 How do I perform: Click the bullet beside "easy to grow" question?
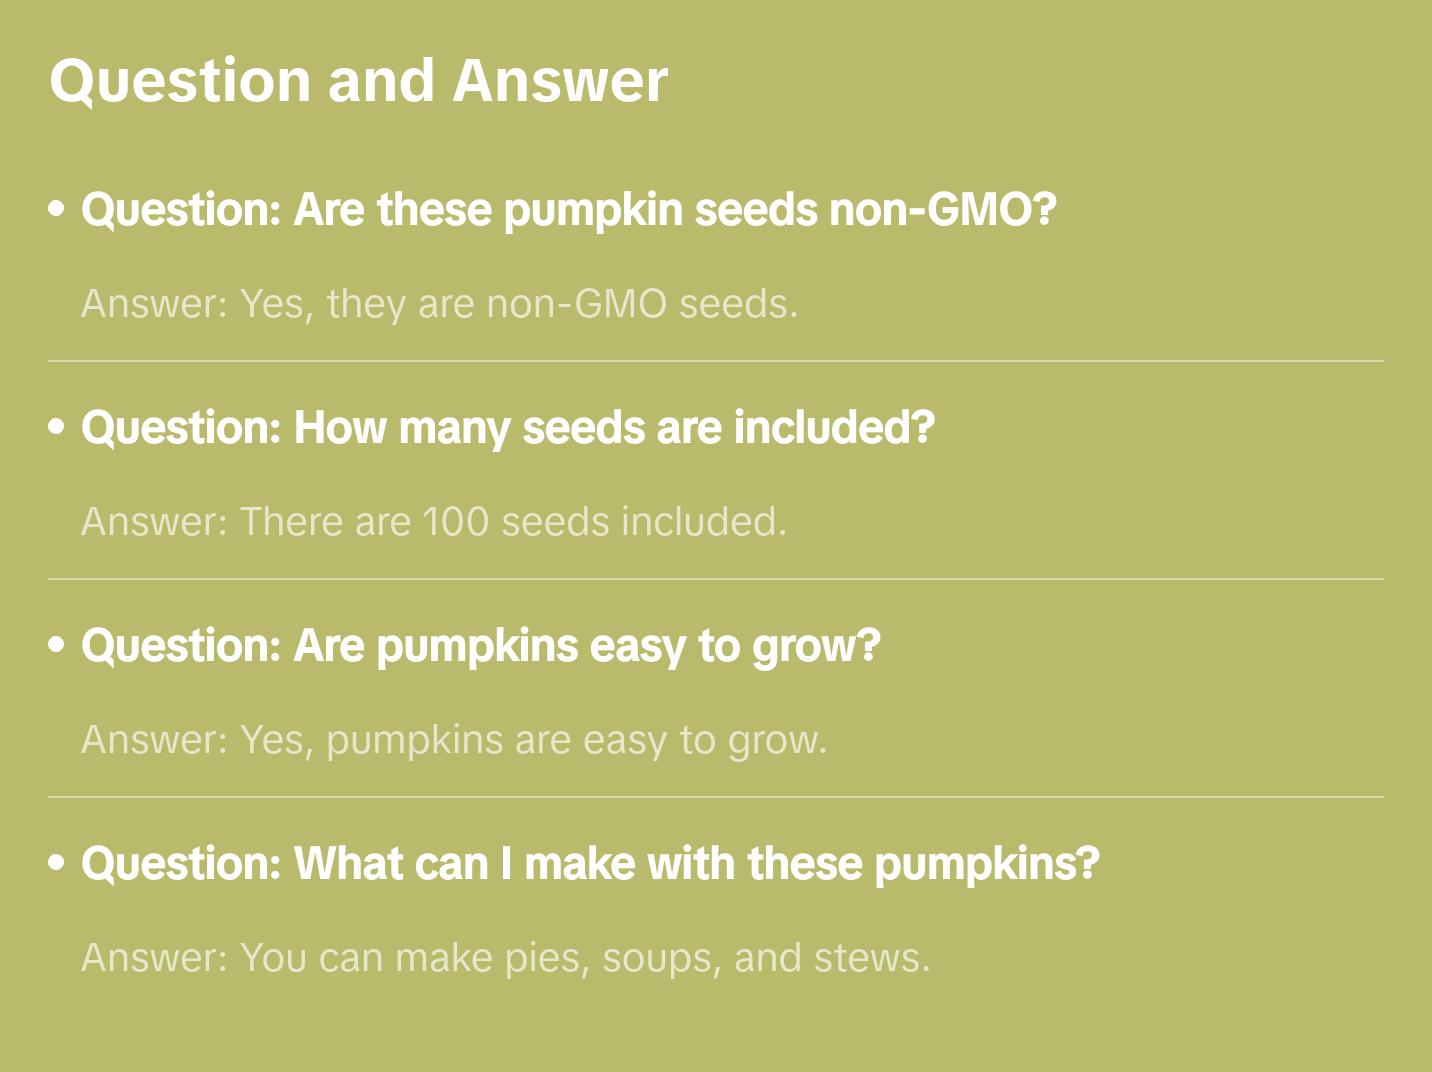click(x=57, y=645)
